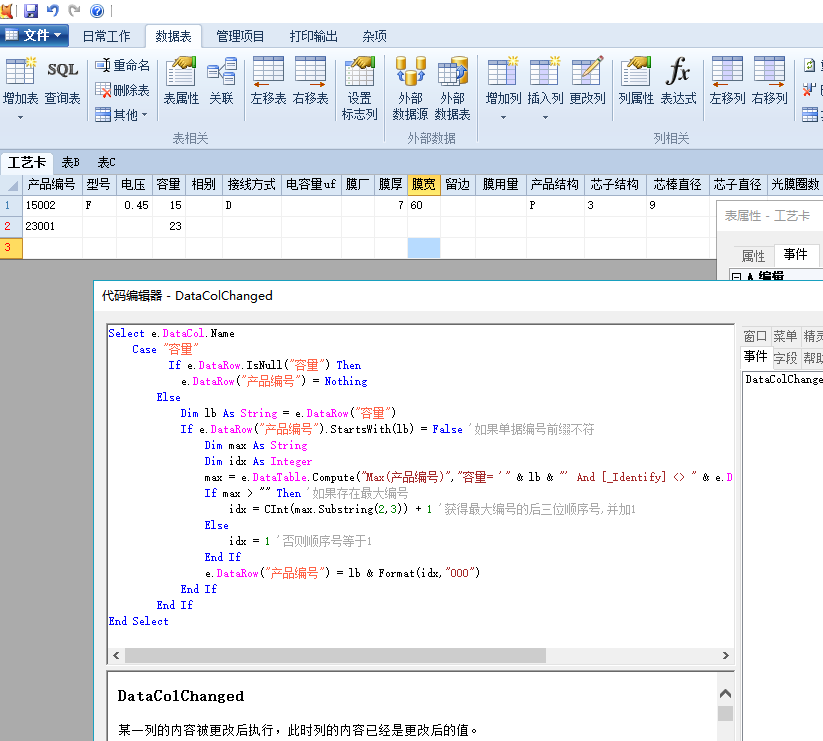Click 左移表 move table left
This screenshot has height=741, width=823.
click(x=268, y=81)
